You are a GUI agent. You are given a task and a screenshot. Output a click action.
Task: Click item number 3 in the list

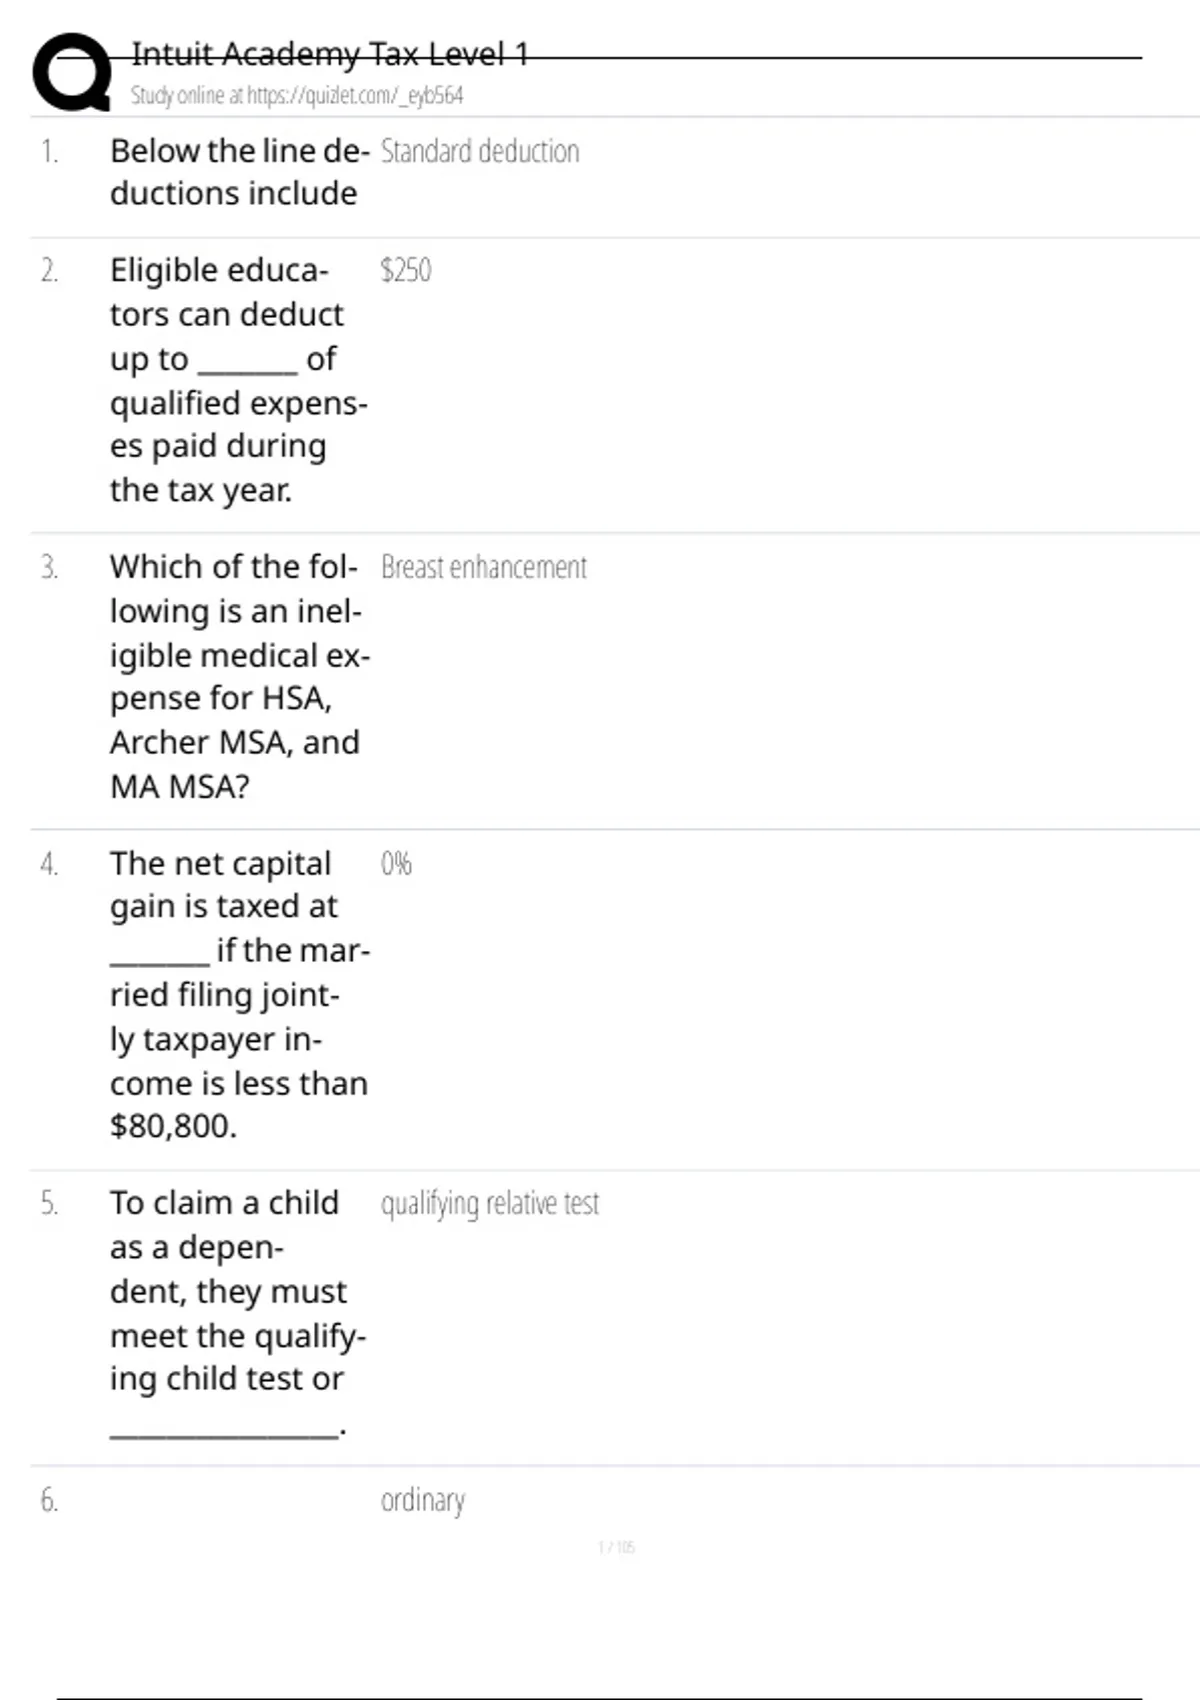coord(49,568)
